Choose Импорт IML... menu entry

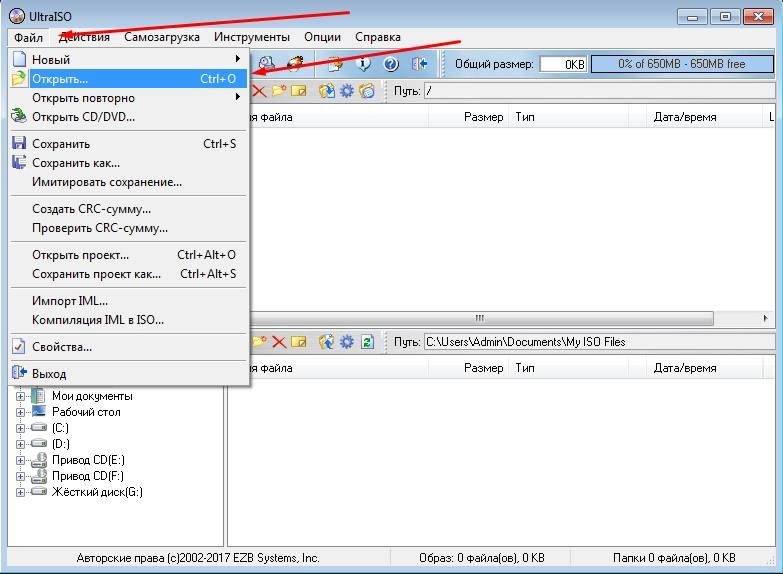pyautogui.click(x=128, y=301)
